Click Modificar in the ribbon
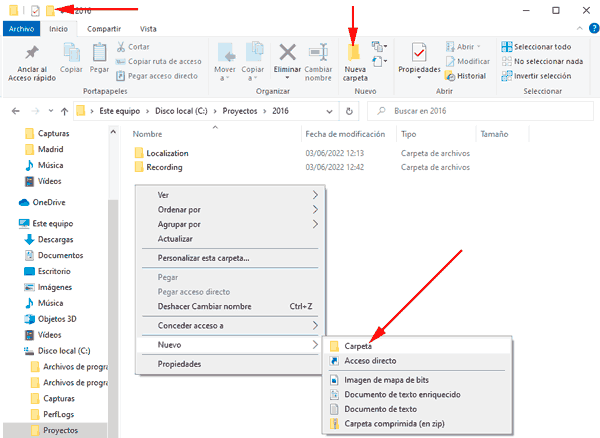 (468, 61)
